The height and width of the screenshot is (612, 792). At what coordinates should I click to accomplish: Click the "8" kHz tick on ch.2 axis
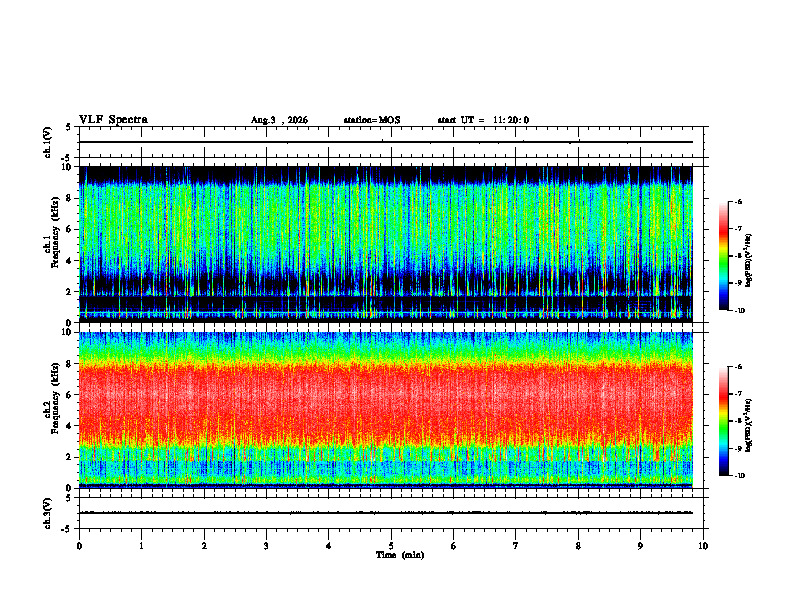(x=70, y=364)
